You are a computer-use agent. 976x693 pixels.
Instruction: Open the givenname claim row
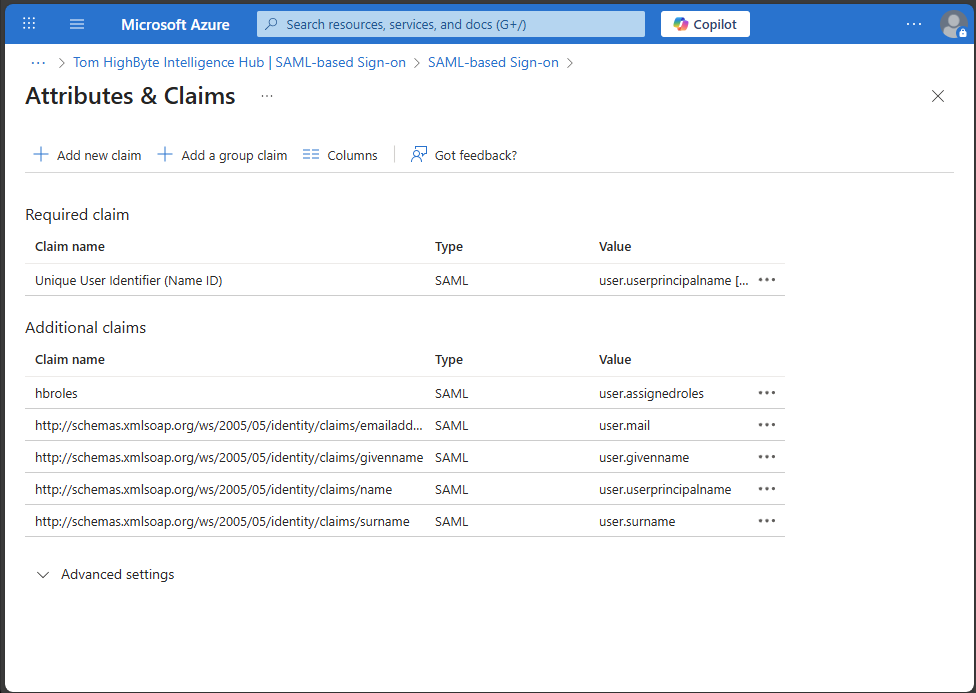point(229,457)
